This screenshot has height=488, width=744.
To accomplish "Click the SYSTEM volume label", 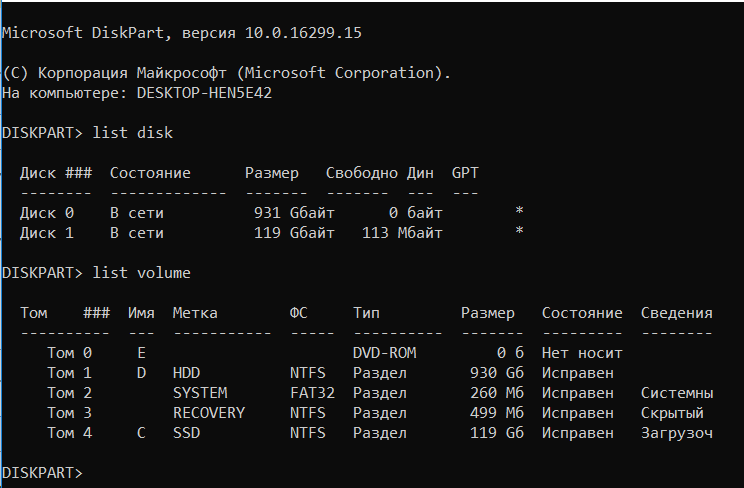I will coord(199,392).
